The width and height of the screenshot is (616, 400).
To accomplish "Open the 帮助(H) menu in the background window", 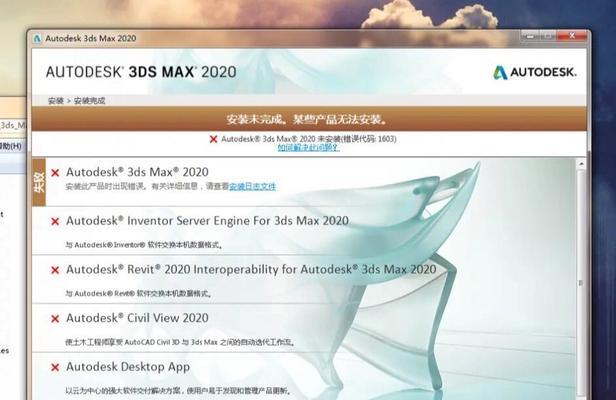I will tap(11, 146).
